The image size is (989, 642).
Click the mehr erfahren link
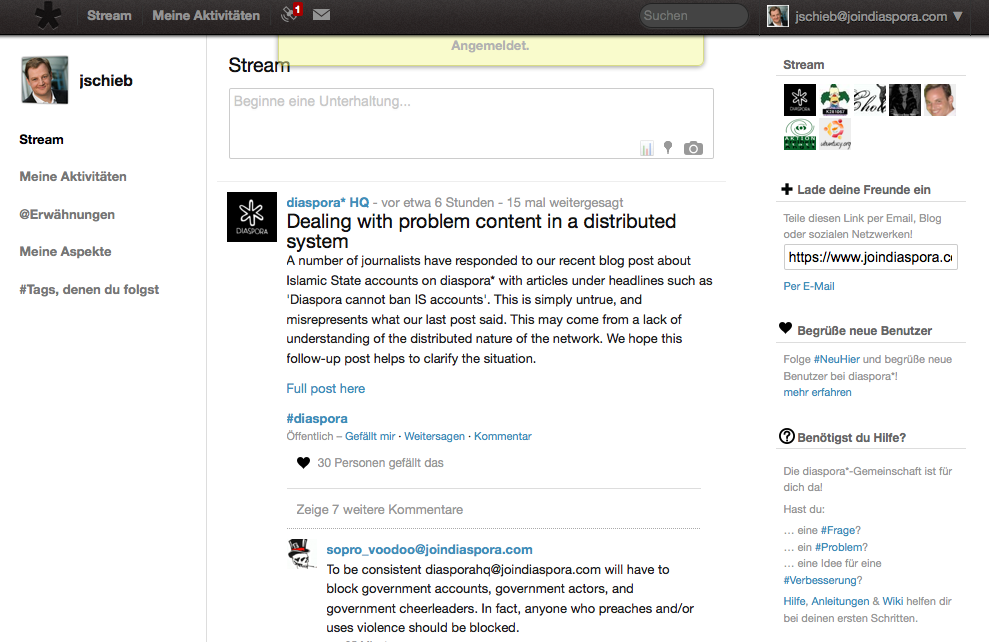pyautogui.click(x=817, y=392)
